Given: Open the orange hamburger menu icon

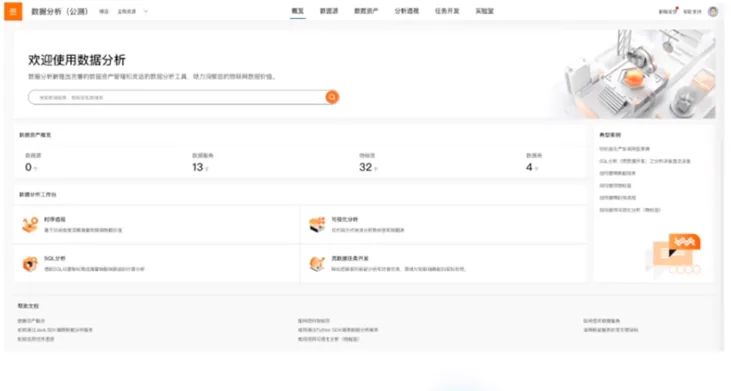Looking at the screenshot, I should 13,11.
